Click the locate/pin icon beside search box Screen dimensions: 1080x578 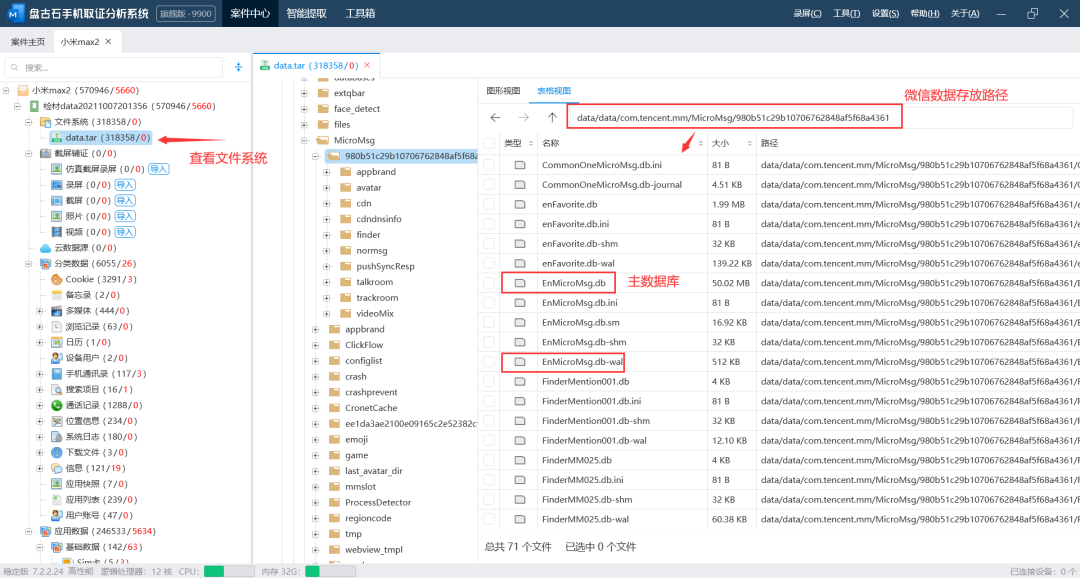point(238,67)
